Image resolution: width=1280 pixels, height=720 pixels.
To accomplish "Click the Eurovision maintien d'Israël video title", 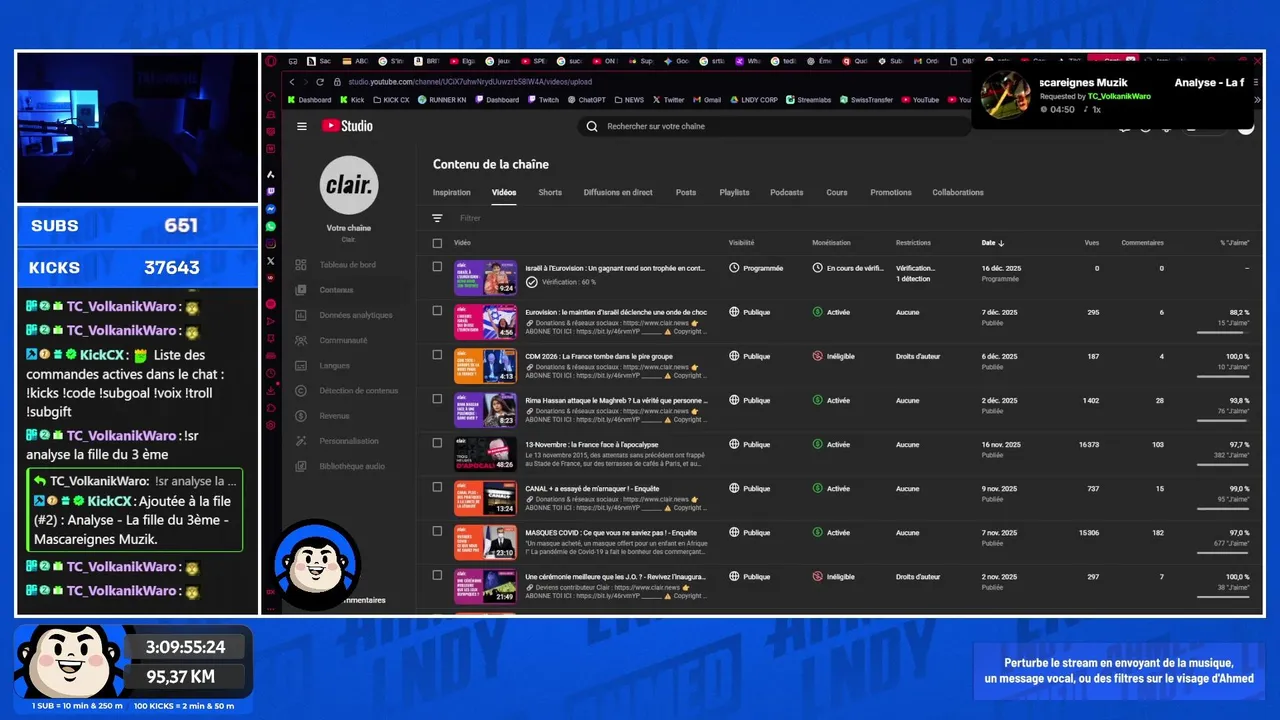I will click(616, 312).
